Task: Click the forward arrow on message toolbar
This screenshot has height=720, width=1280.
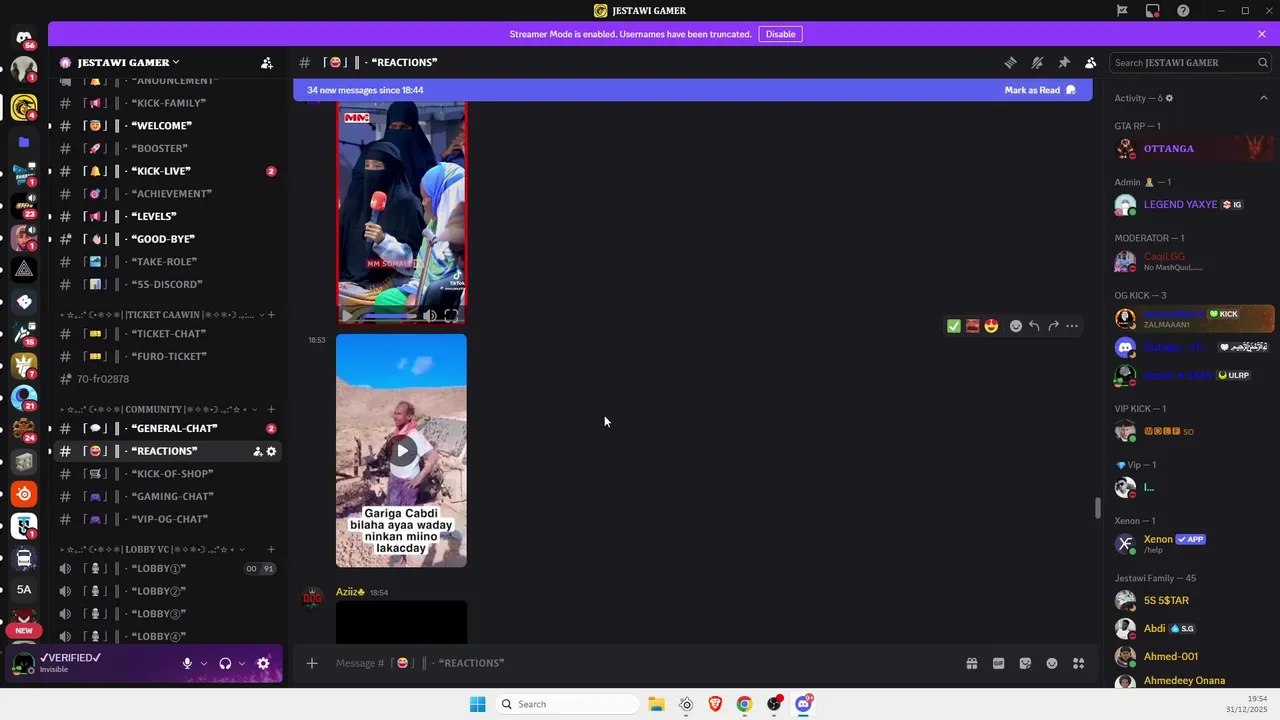Action: [x=1053, y=326]
